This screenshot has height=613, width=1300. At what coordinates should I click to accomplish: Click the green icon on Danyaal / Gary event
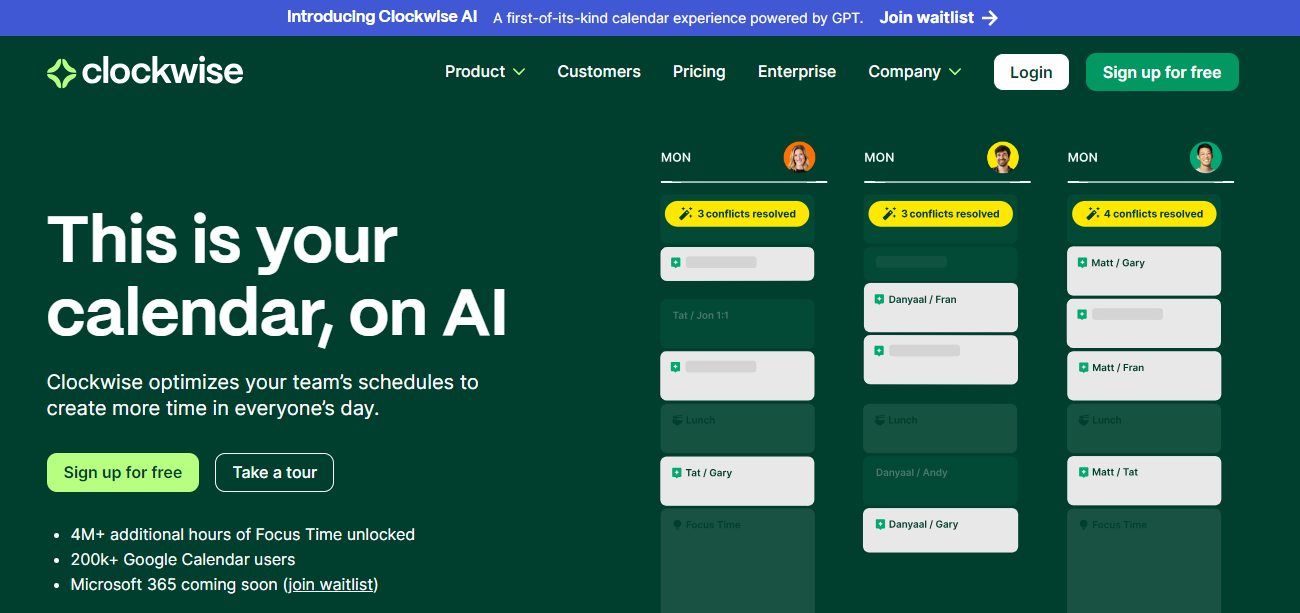[x=879, y=524]
